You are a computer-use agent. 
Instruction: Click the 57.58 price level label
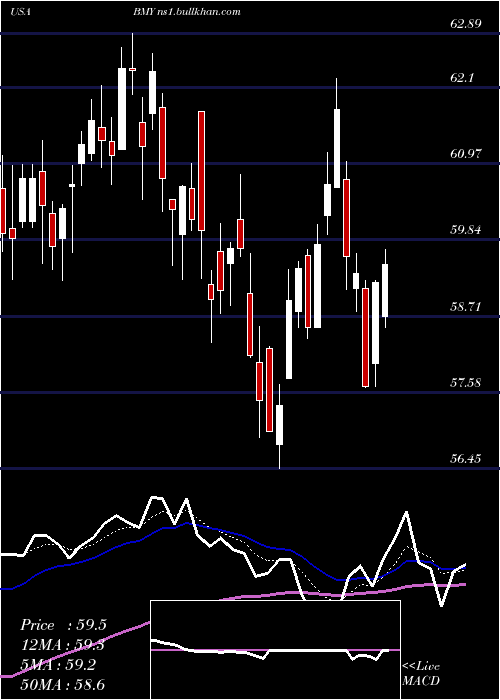466,382
